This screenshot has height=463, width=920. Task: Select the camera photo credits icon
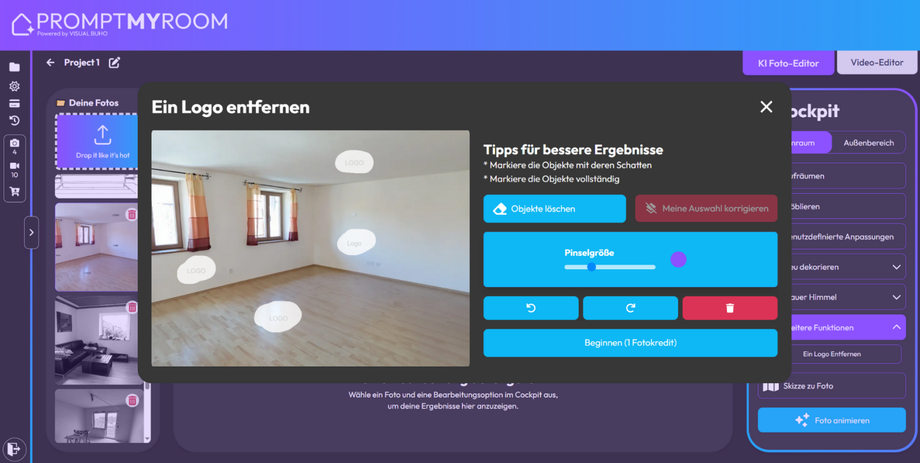(x=14, y=143)
